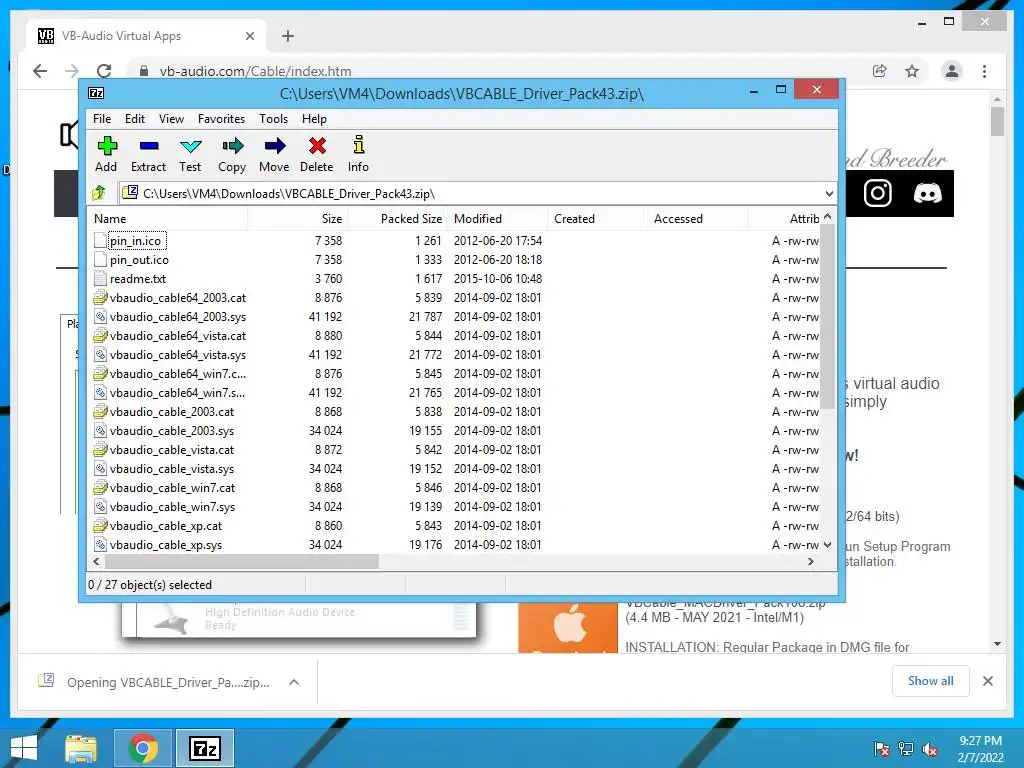1024x768 pixels.
Task: Click Show all downloads button
Action: click(x=931, y=681)
